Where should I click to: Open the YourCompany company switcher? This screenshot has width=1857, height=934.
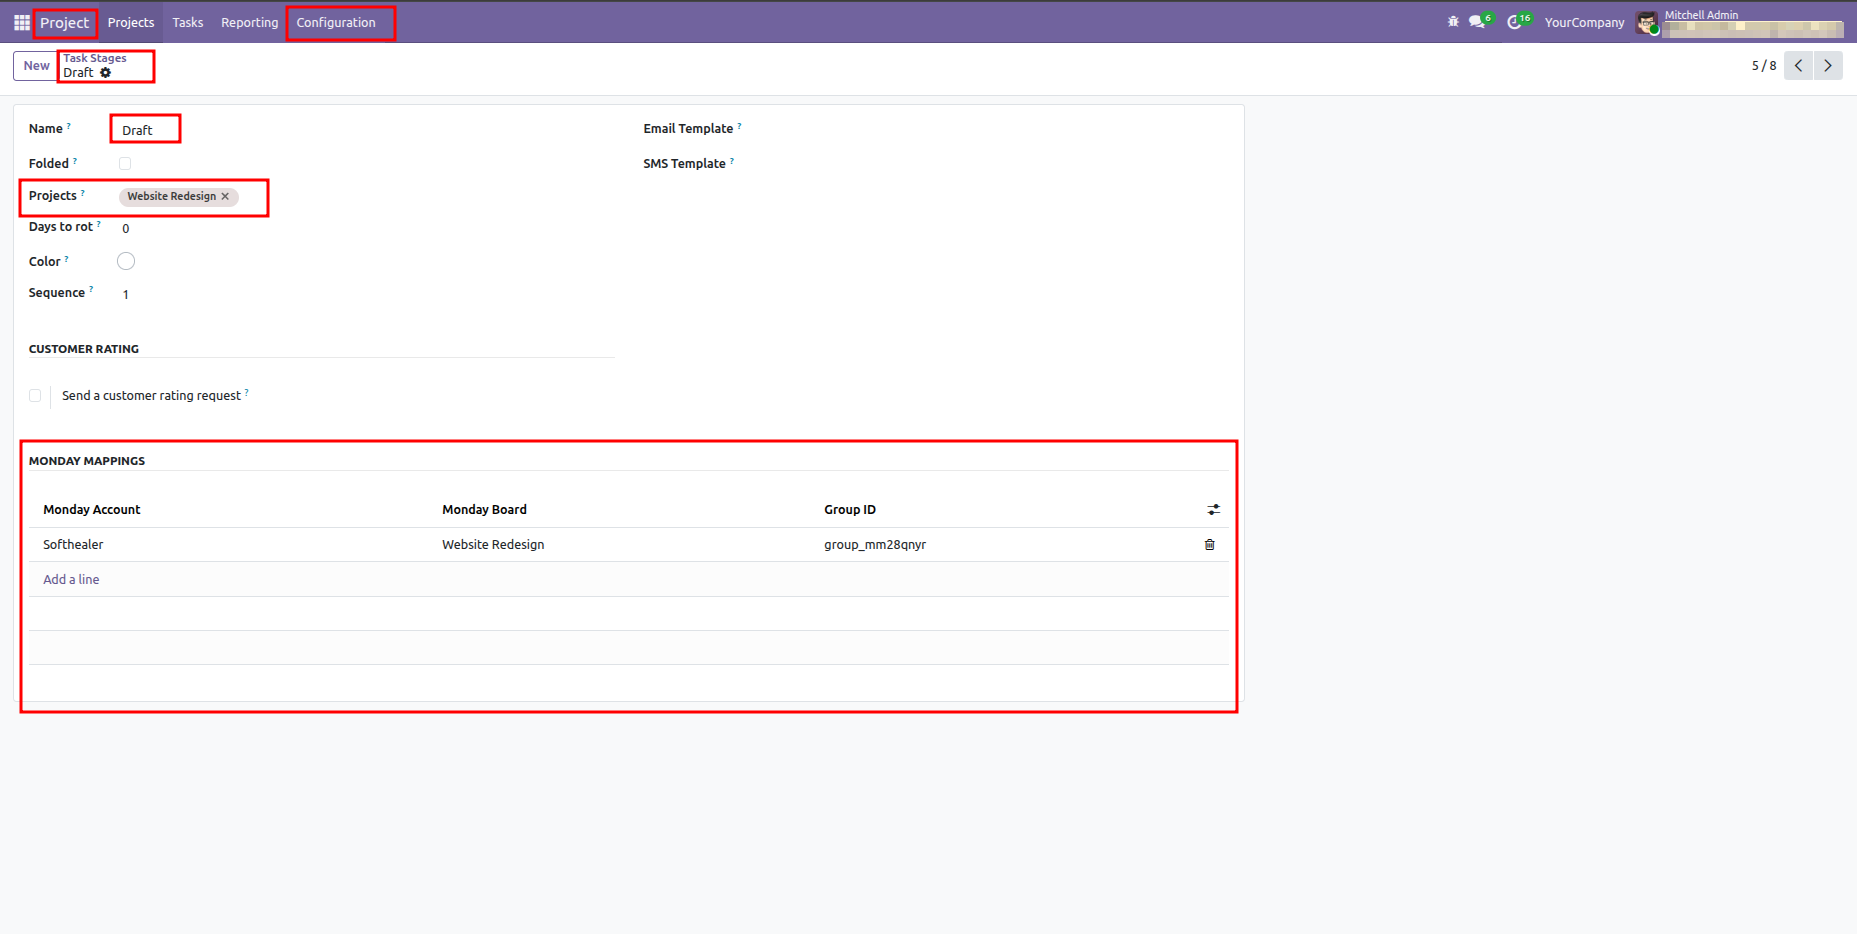pos(1584,22)
